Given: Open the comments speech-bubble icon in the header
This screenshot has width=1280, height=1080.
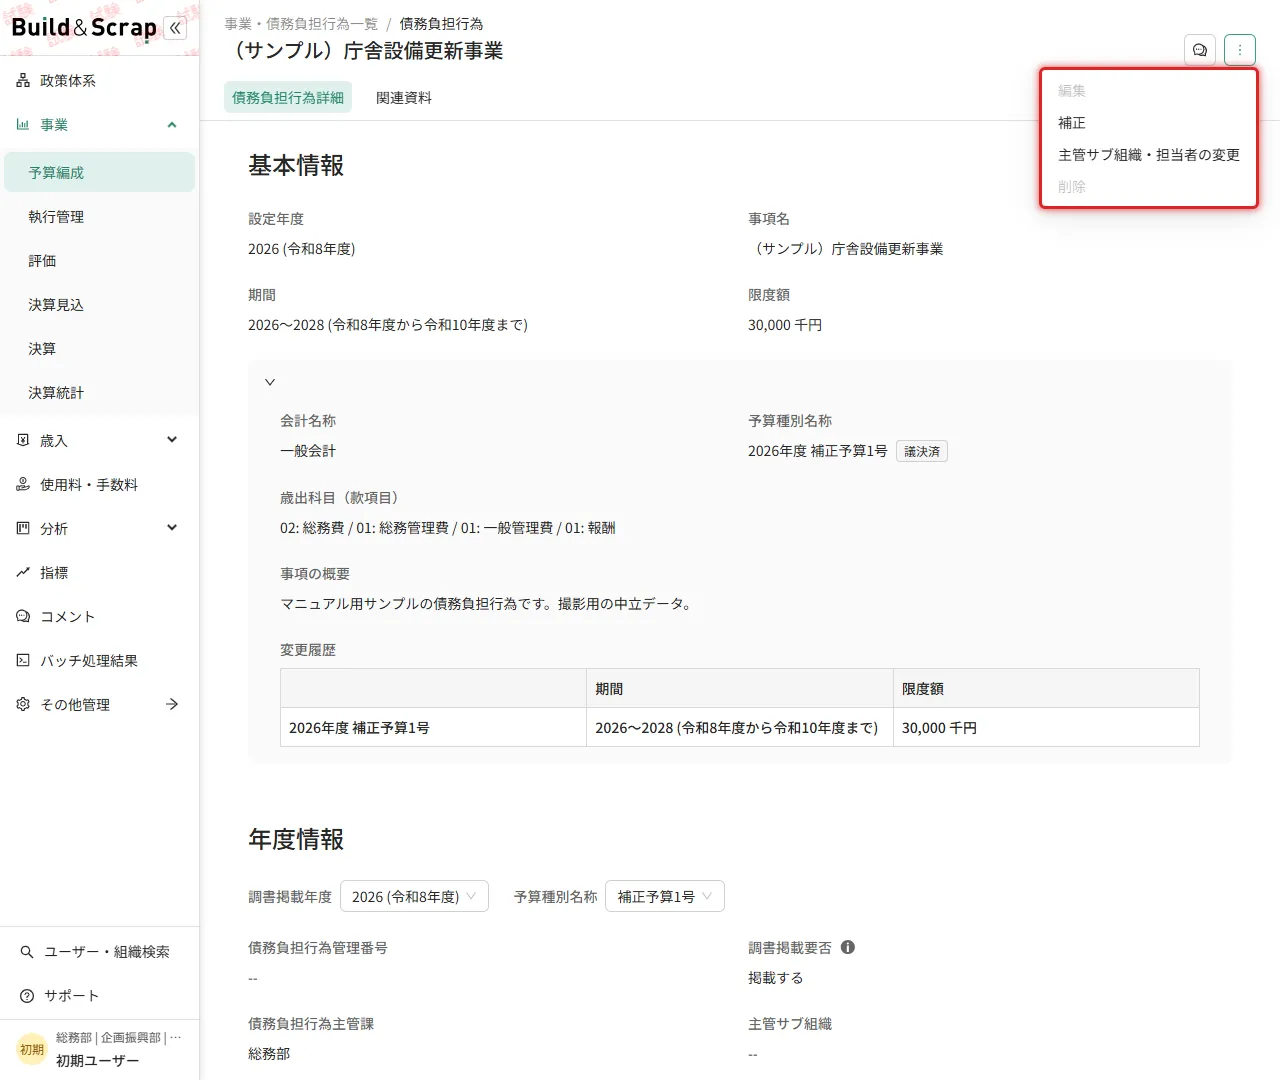Looking at the screenshot, I should pos(1200,50).
